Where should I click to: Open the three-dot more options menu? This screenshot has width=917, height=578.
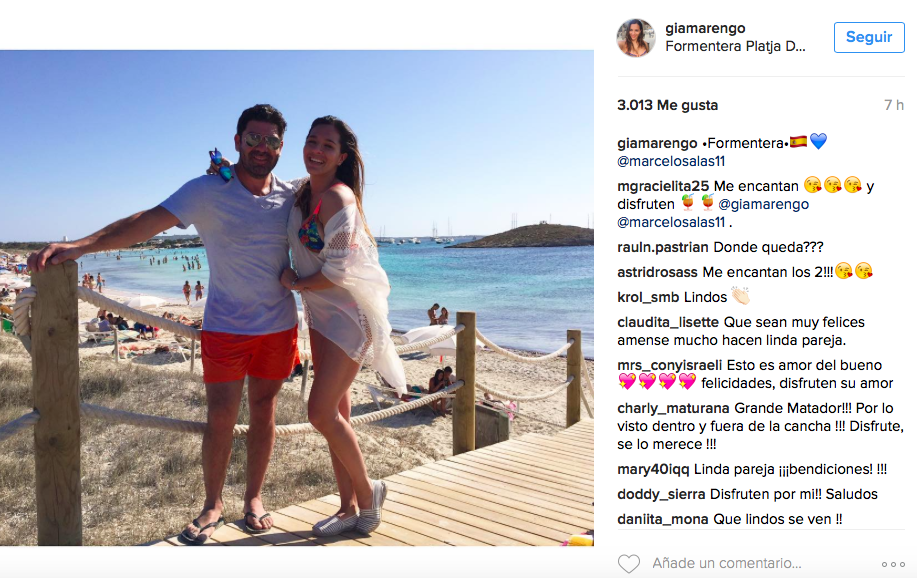(x=893, y=564)
